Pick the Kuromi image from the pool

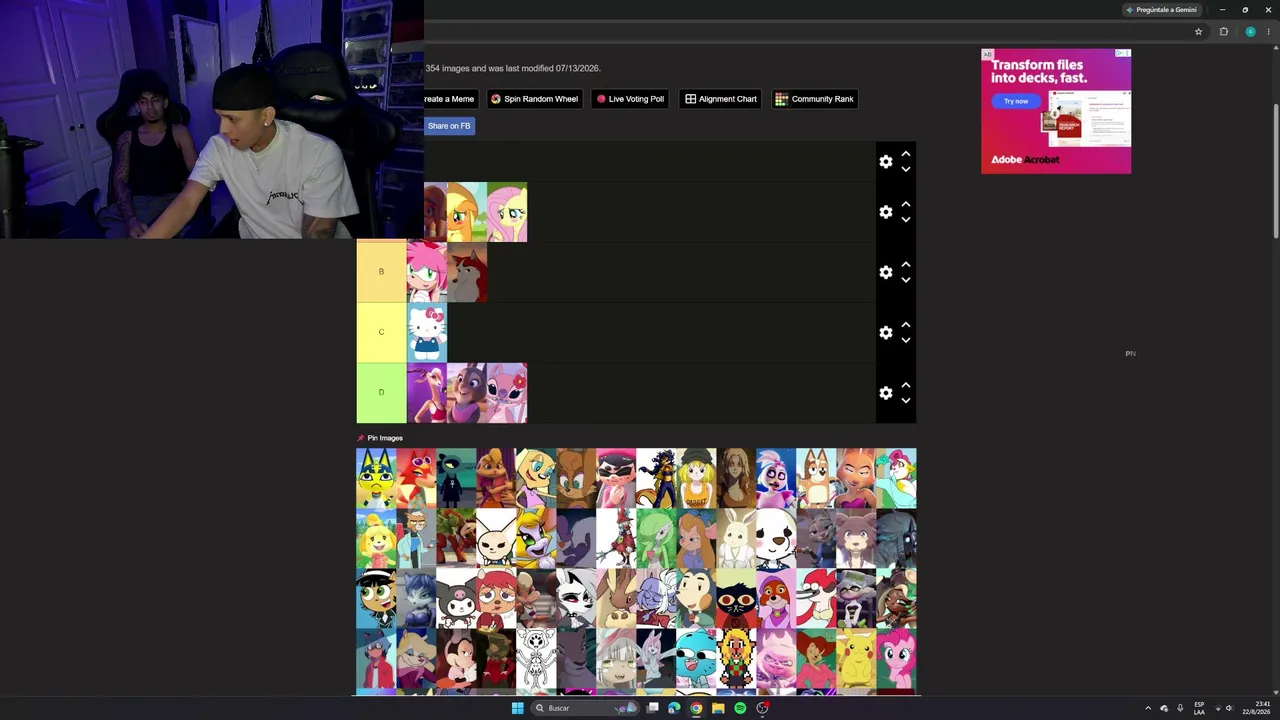(456, 599)
